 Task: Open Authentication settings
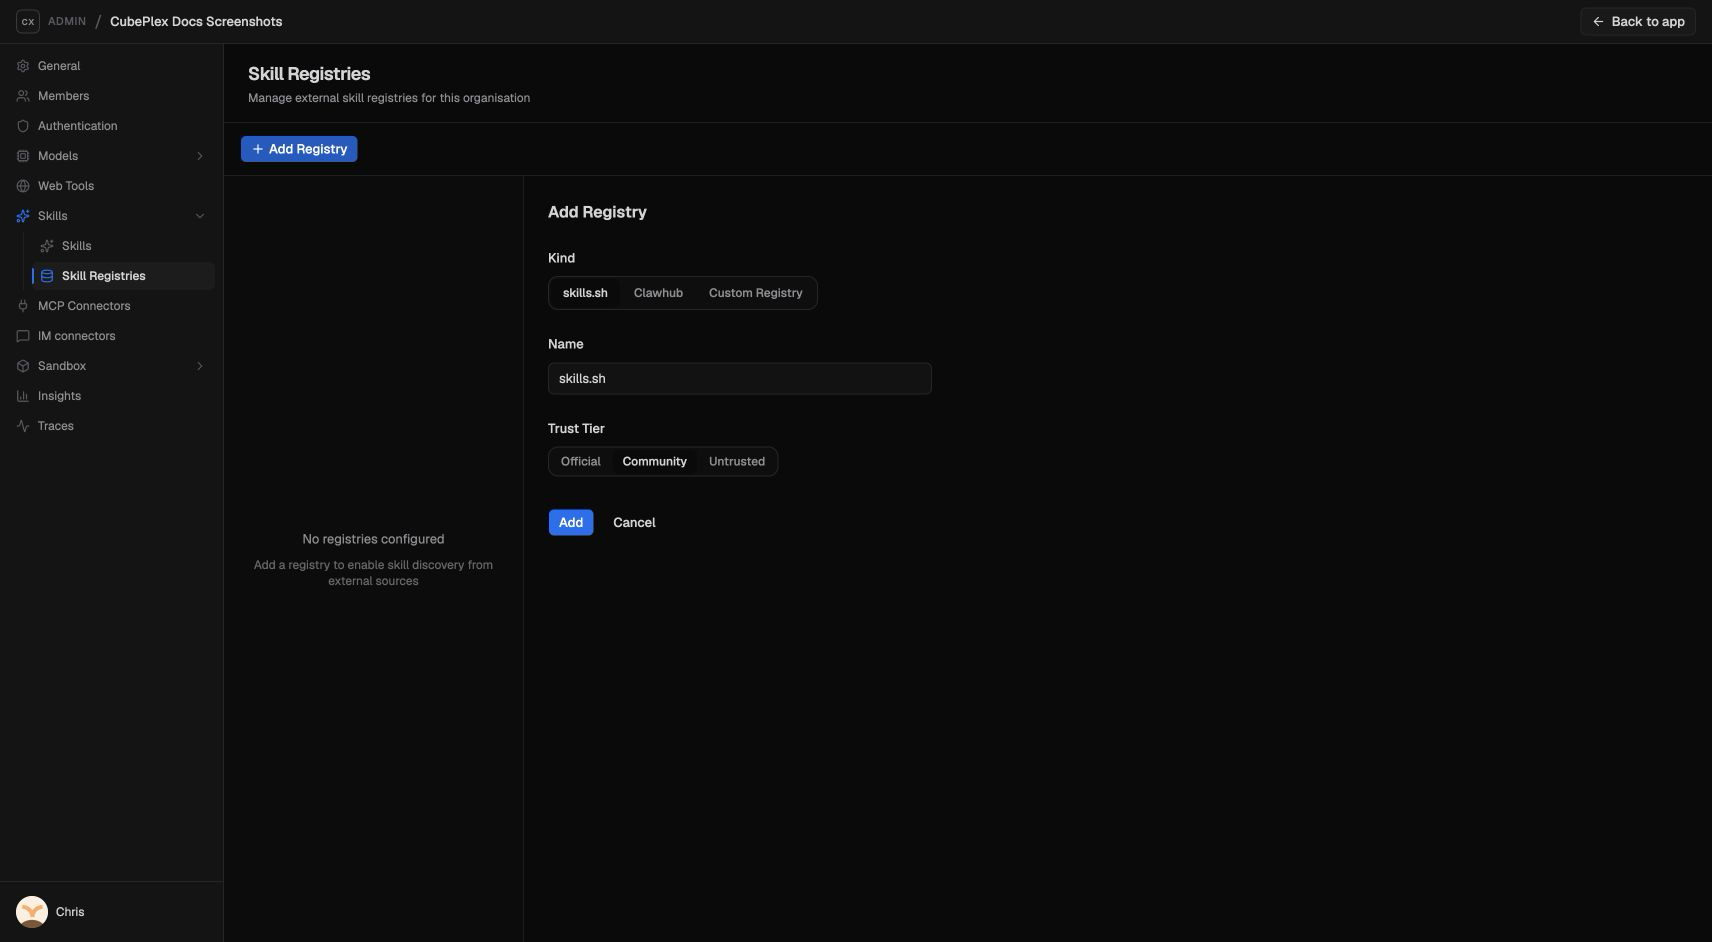click(x=111, y=126)
